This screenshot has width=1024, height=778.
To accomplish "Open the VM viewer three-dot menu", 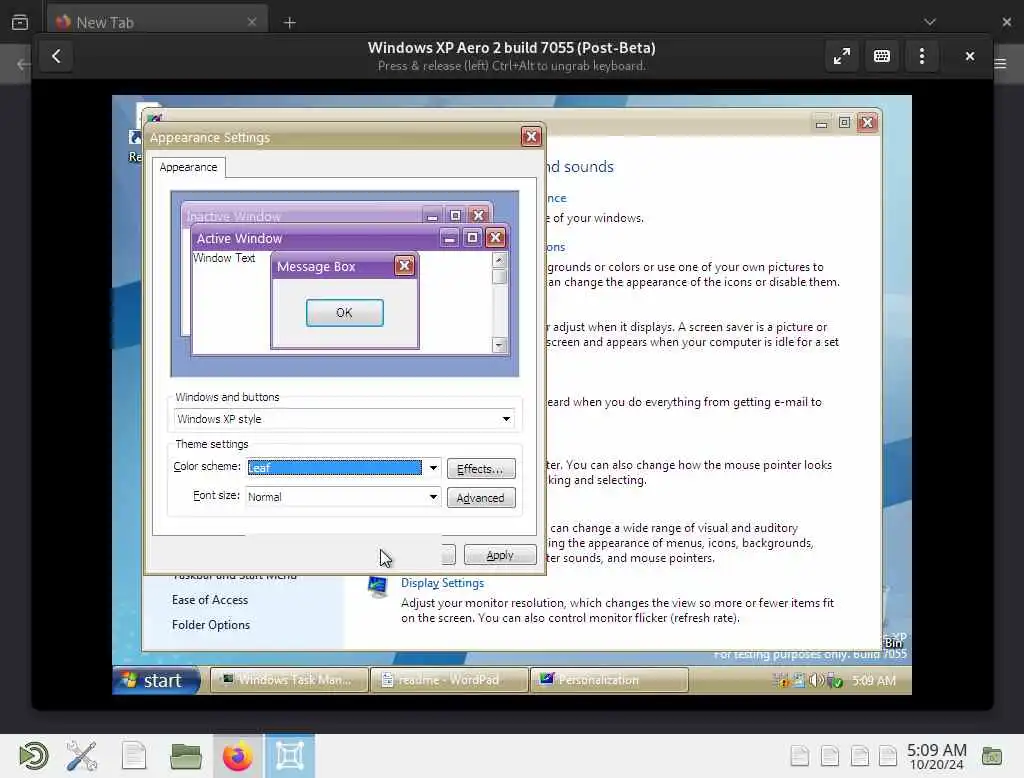I will 921,56.
